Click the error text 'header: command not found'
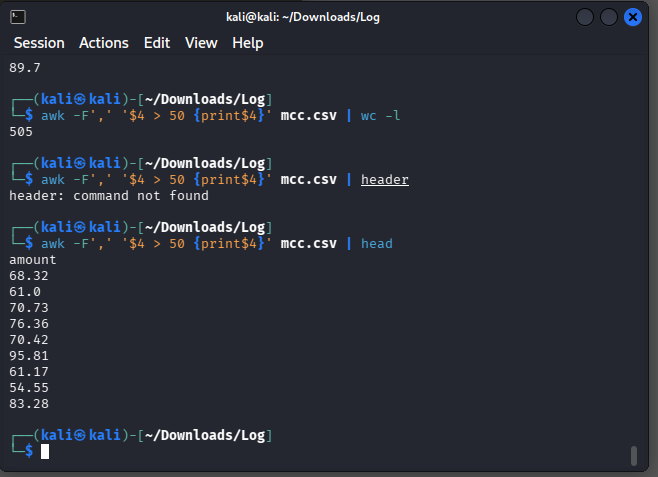 tap(109, 196)
